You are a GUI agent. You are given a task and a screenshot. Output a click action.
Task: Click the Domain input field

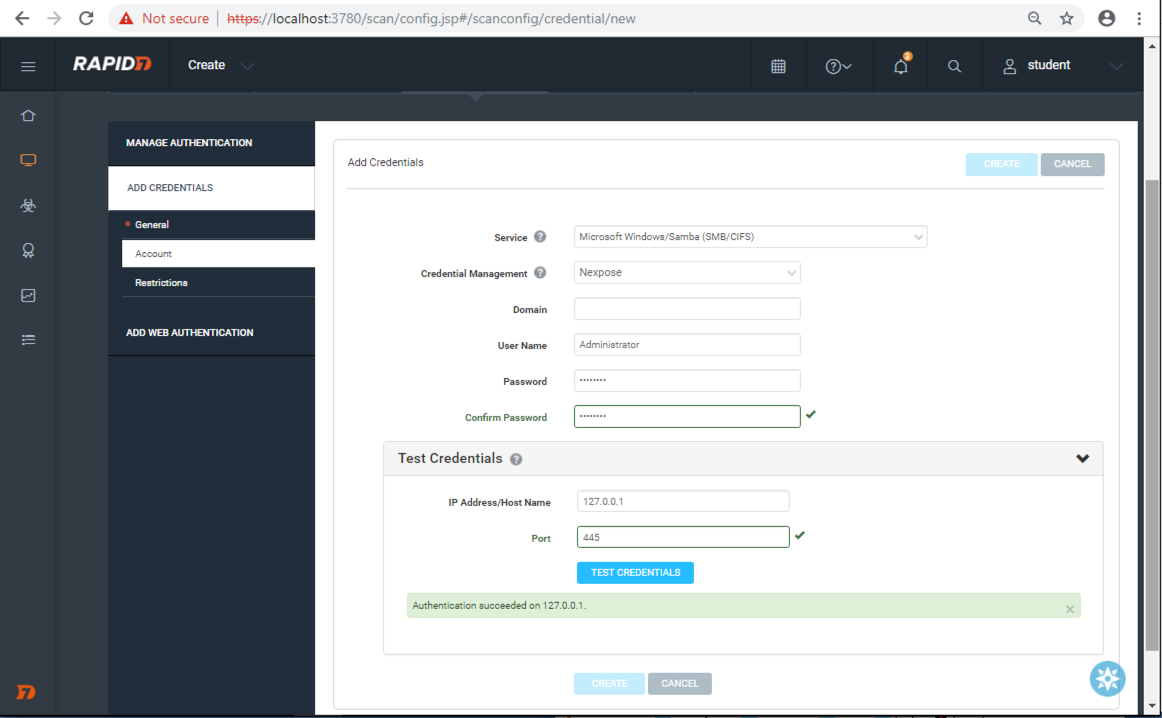687,308
